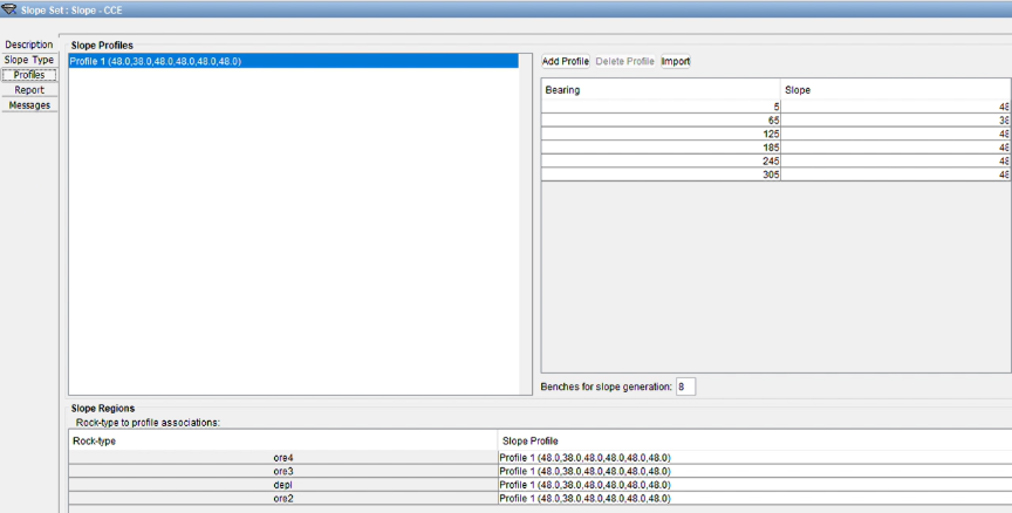Select the bearing 305 cell
Viewport: 1012px width, 513px height.
(661, 175)
